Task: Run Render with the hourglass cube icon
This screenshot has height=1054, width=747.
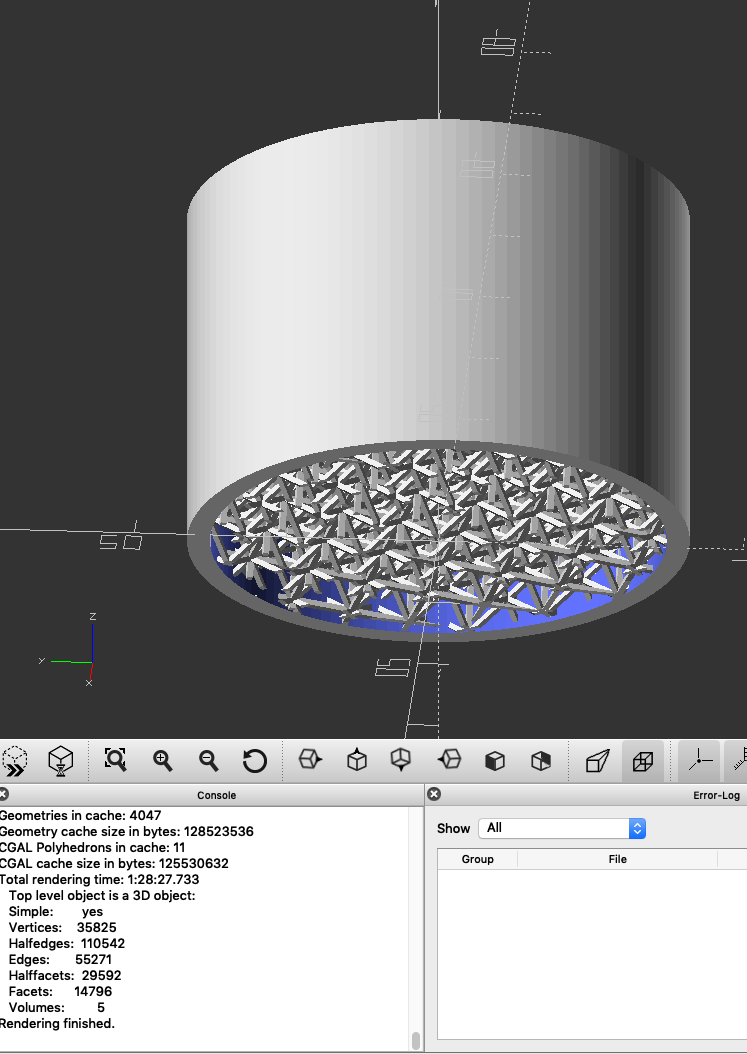Action: [x=61, y=762]
